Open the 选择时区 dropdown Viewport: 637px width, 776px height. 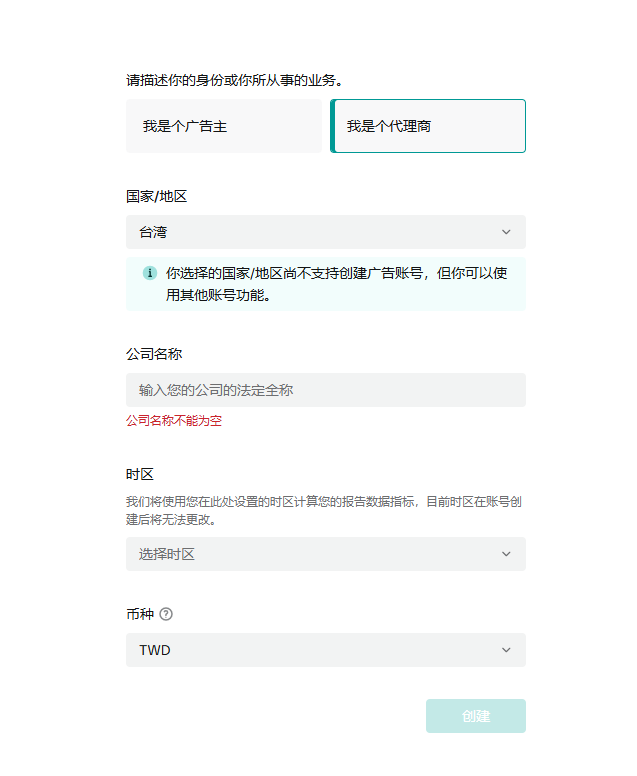click(x=325, y=554)
